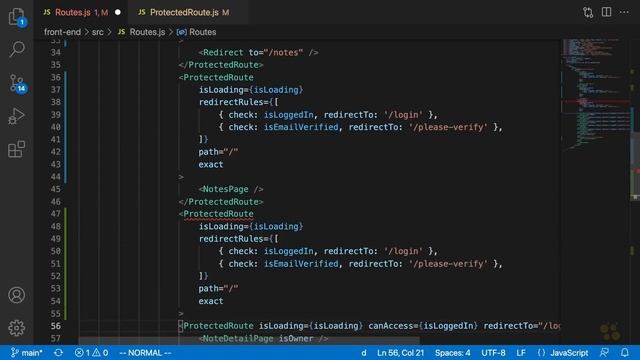Image resolution: width=640 pixels, height=360 pixels.
Task: Click the pending key 'd' in status bar
Action: tap(364, 353)
